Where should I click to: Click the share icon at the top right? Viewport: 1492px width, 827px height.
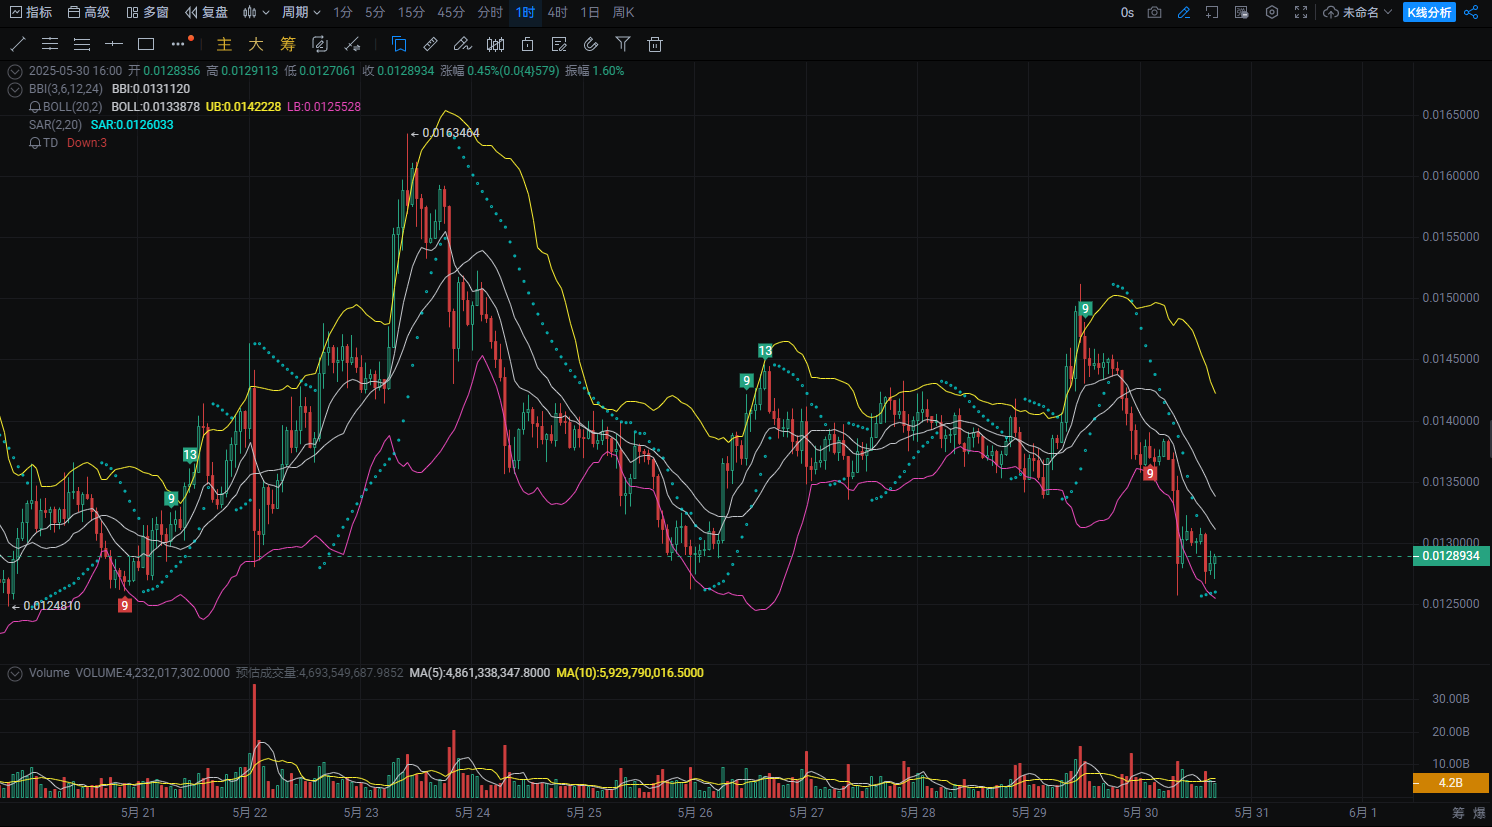[x=1471, y=12]
